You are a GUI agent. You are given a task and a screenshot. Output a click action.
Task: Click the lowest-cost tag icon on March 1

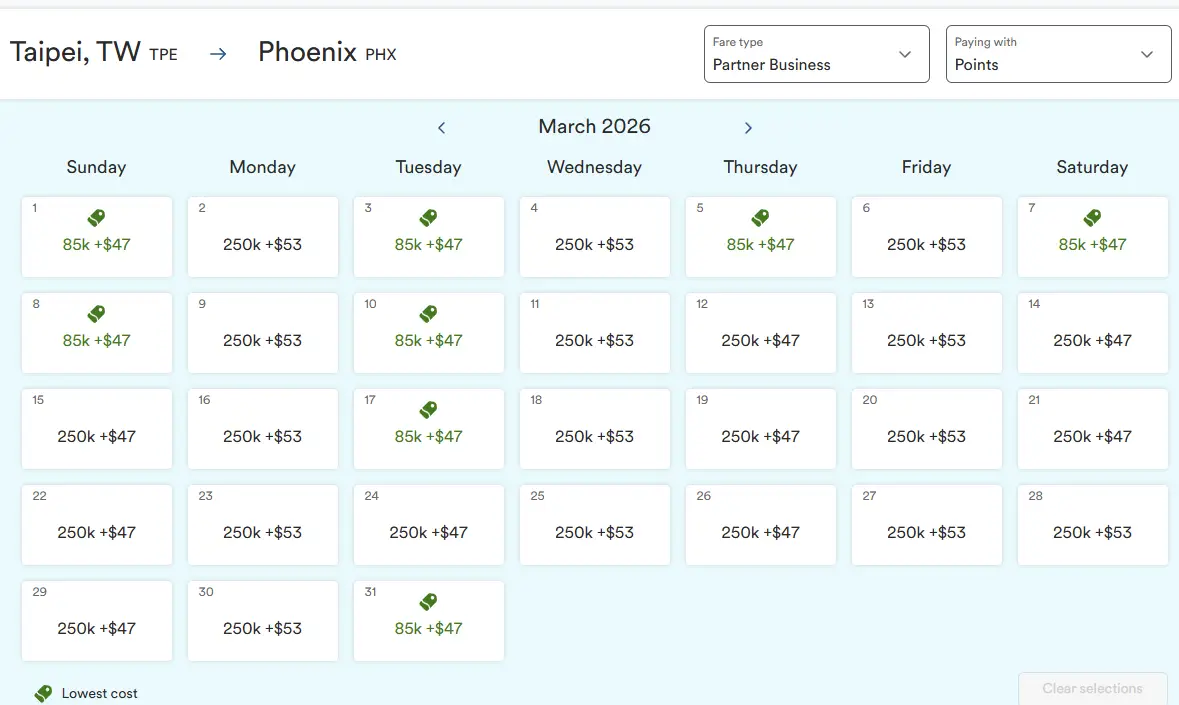click(96, 217)
